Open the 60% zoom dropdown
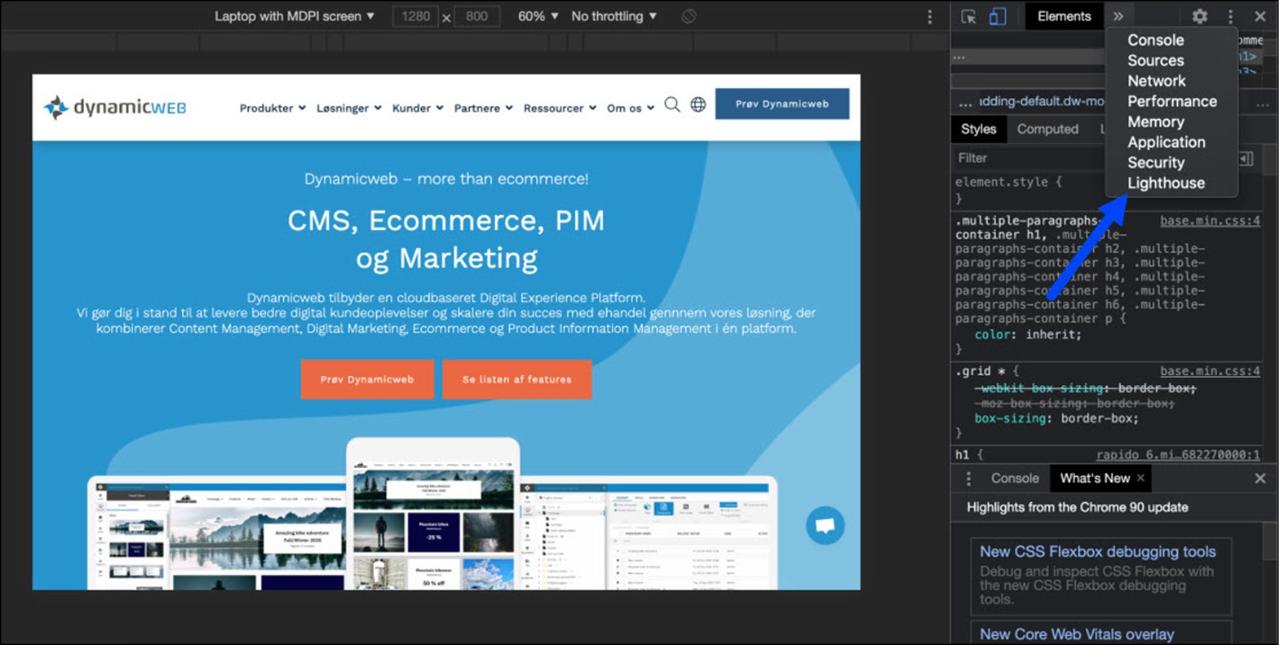Image resolution: width=1280 pixels, height=645 pixels. pyautogui.click(x=538, y=16)
